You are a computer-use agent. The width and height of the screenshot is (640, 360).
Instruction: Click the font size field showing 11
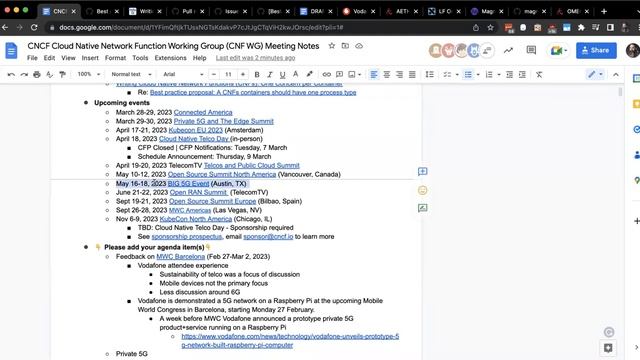228,74
